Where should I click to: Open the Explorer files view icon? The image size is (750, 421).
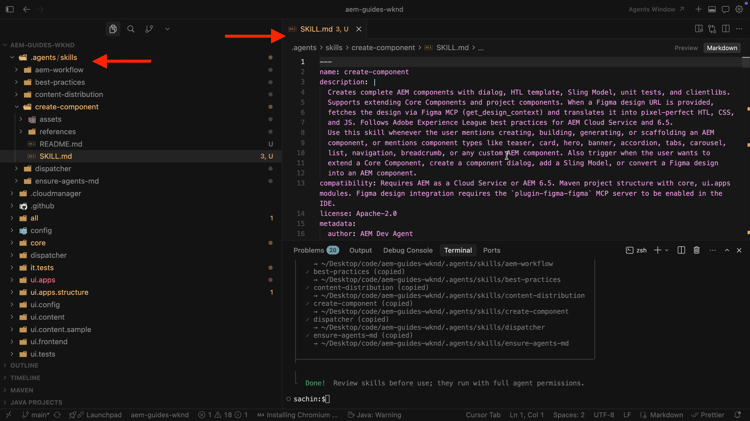[x=113, y=29]
